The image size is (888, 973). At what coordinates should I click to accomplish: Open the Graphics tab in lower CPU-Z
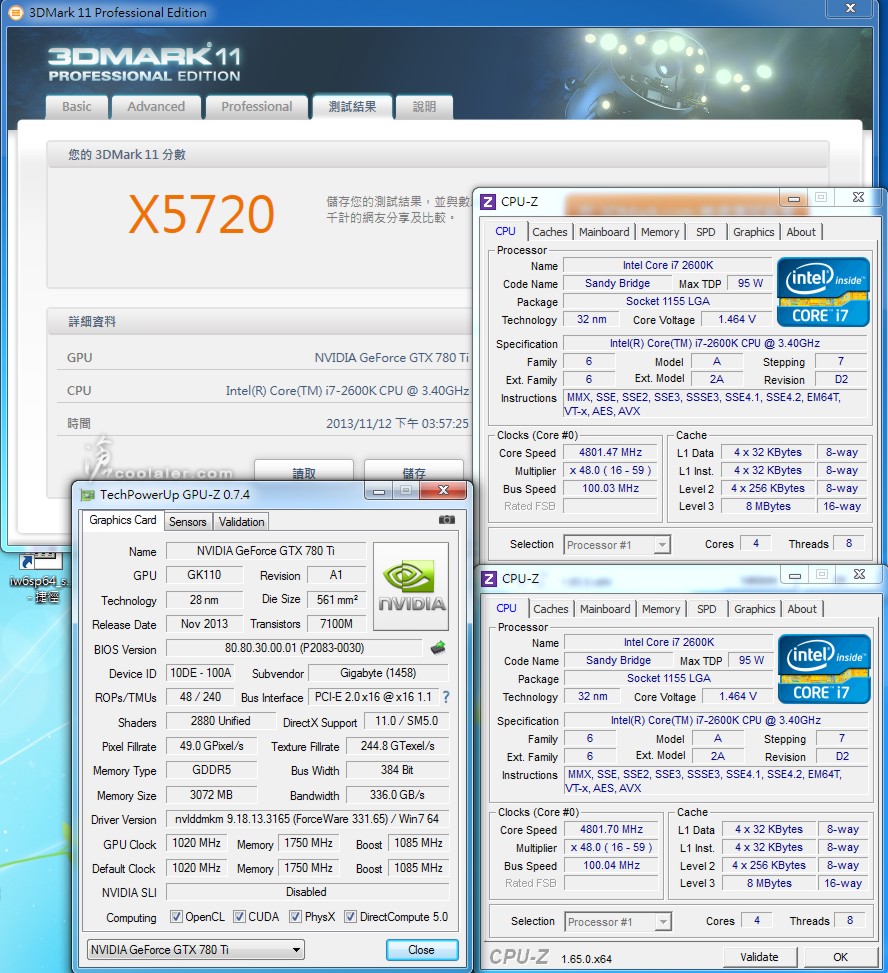pyautogui.click(x=755, y=609)
